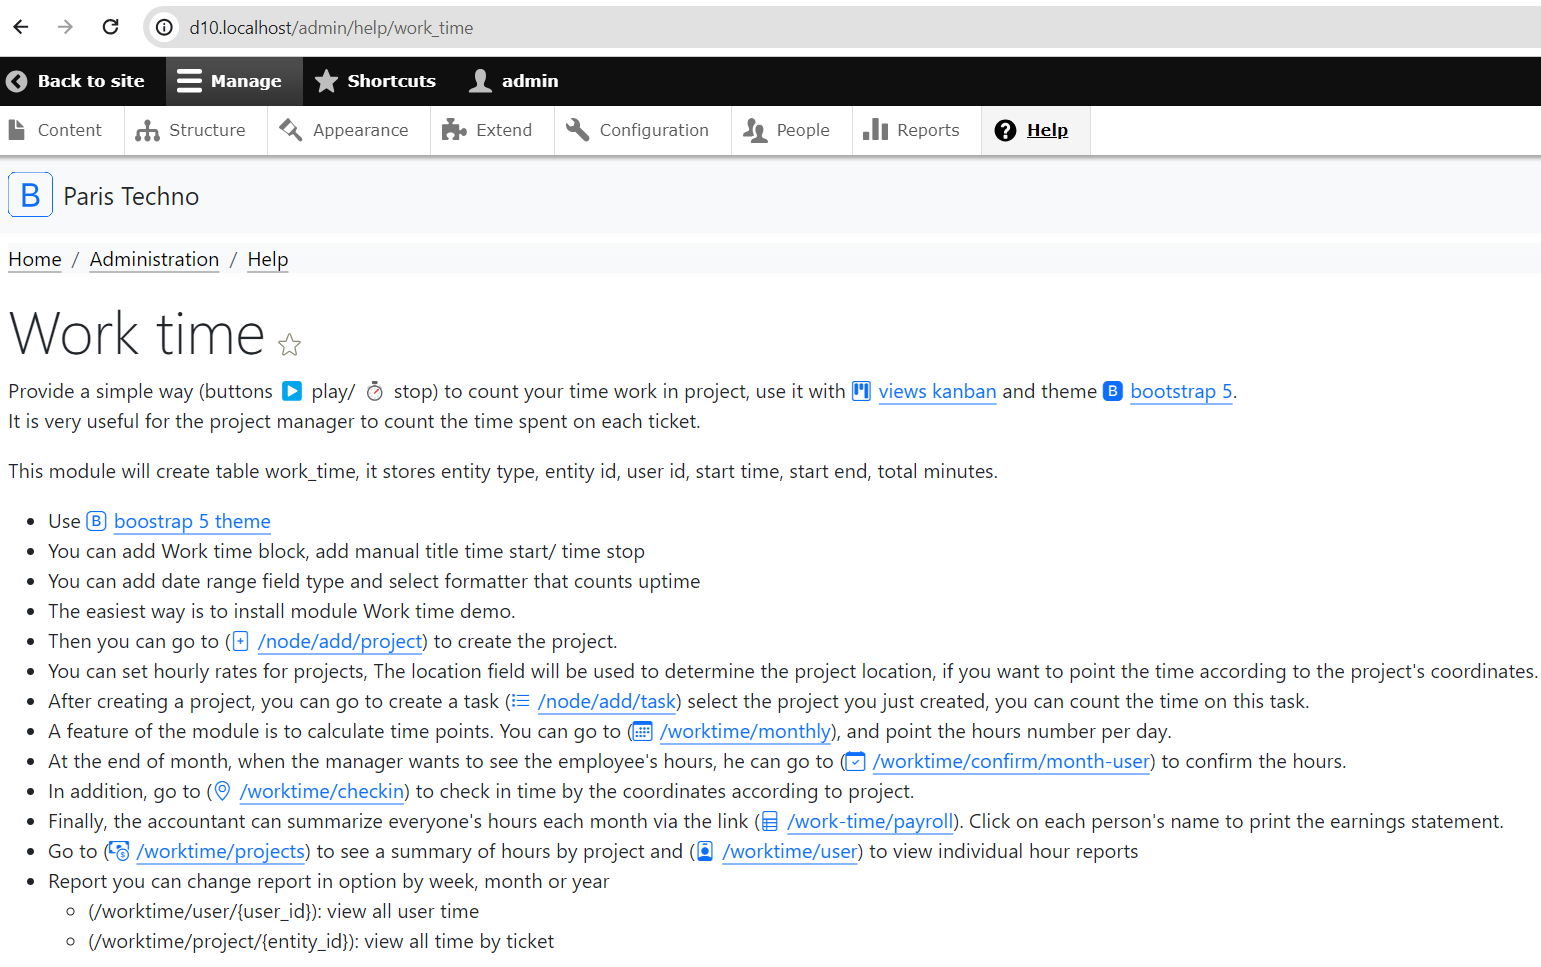Viewport: 1541px width, 967px height.
Task: Open the Configuration admin menu
Action: coord(637,130)
